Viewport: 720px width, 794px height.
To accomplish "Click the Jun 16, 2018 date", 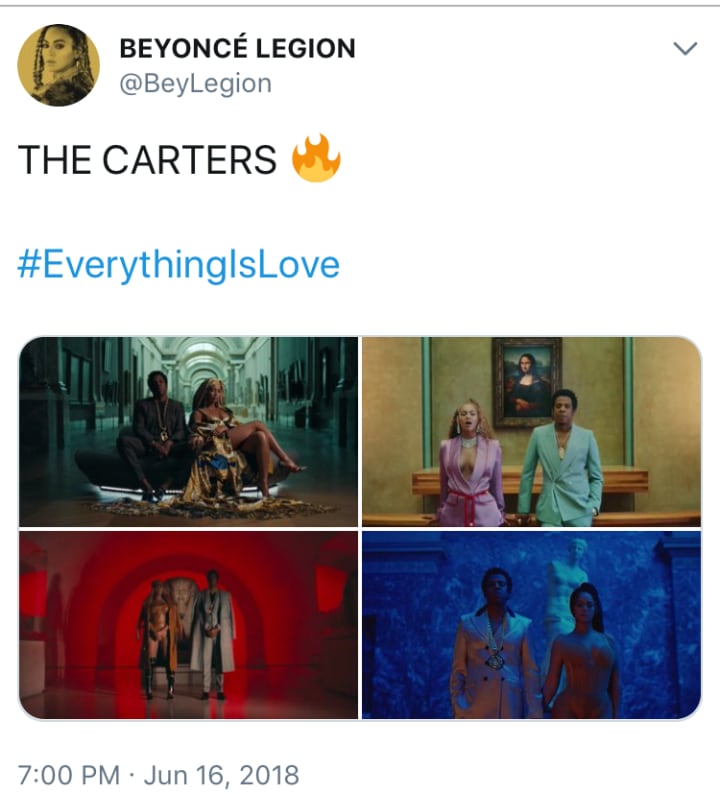I will 222,775.
